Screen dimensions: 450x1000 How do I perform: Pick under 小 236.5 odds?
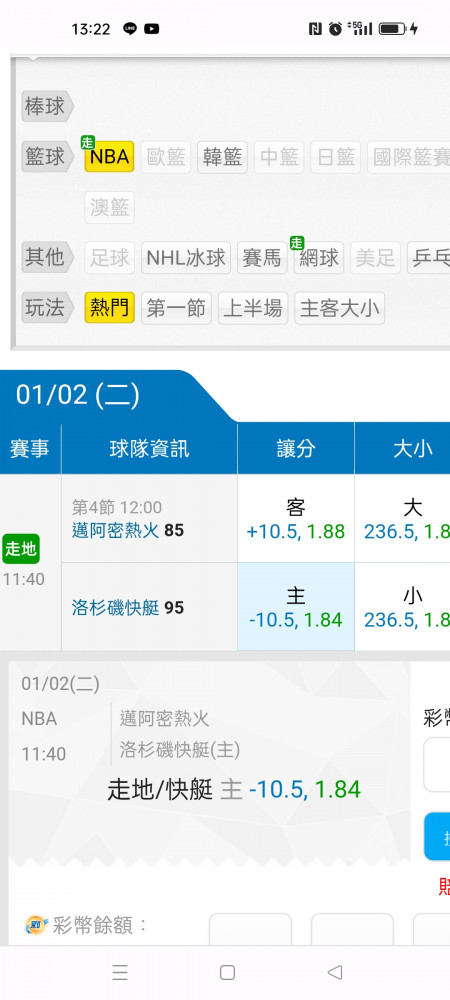402,607
